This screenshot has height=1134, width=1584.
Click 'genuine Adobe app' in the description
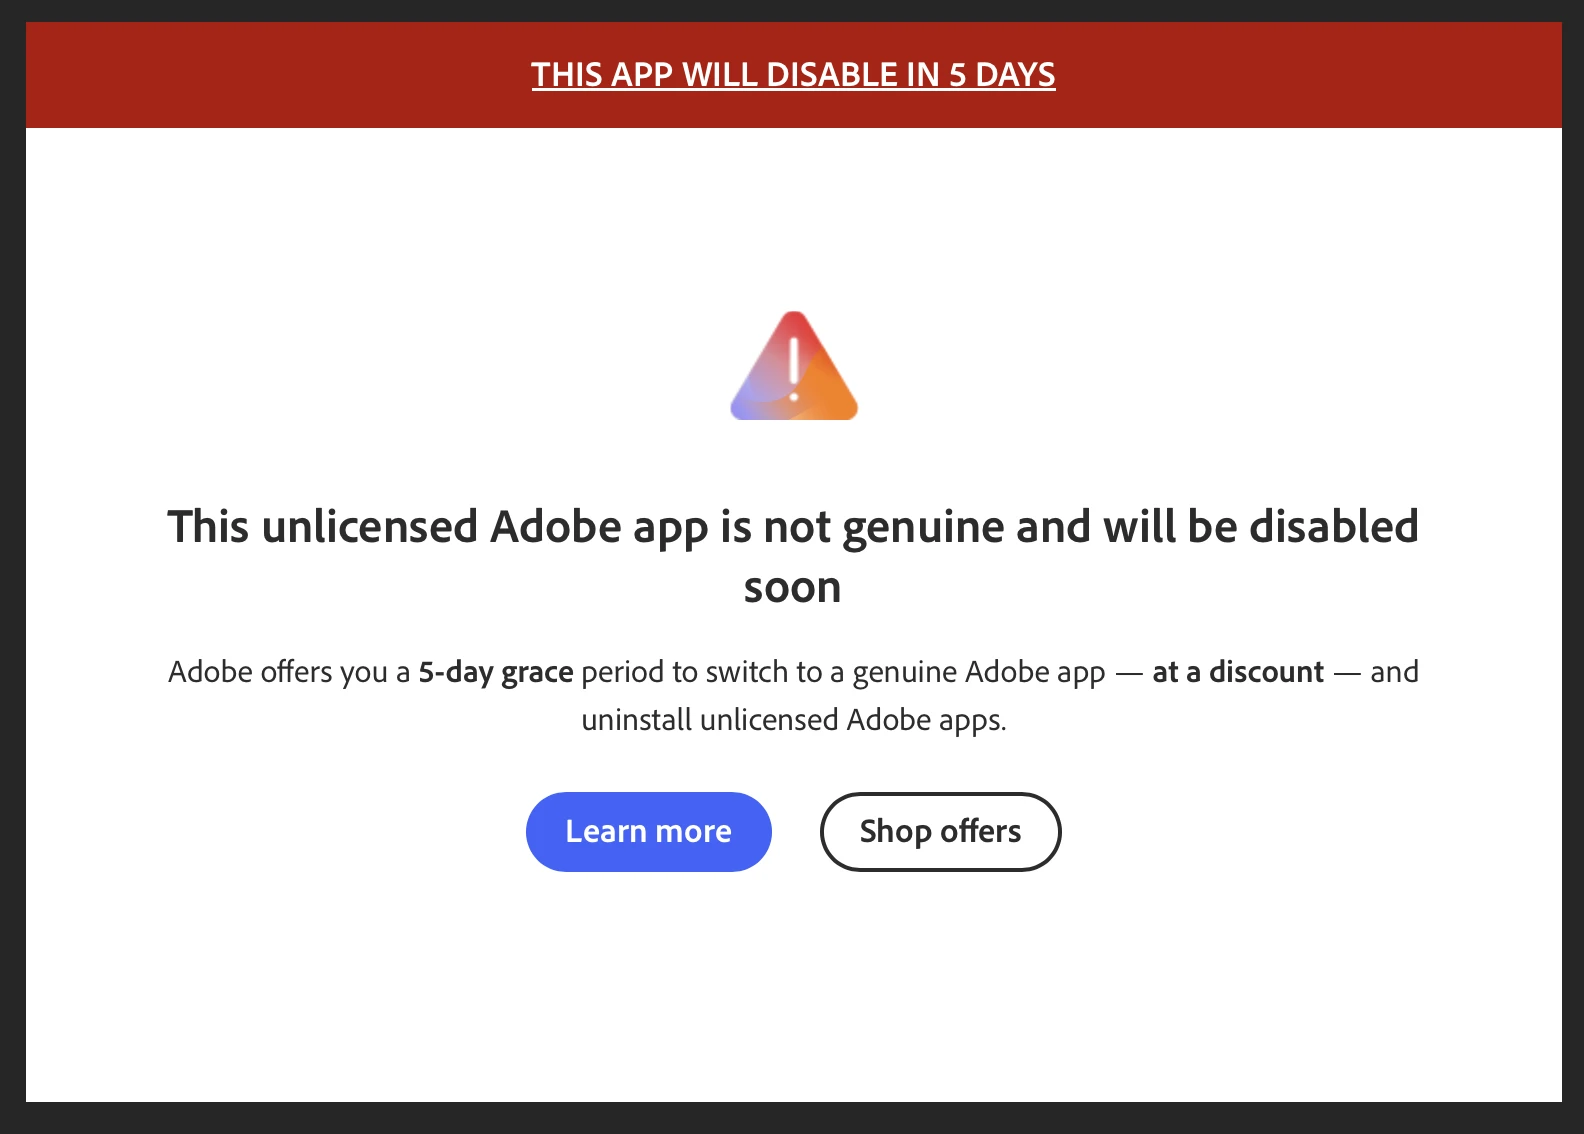pyautogui.click(x=979, y=672)
